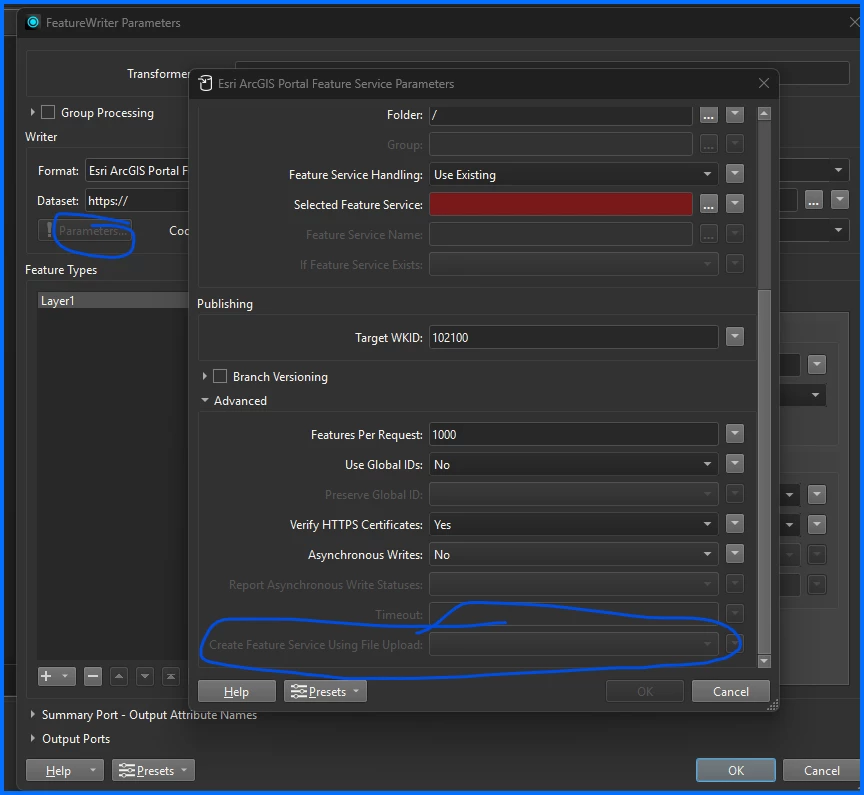Open Verify HTTPS Certificates dropdown
Image resolution: width=864 pixels, height=795 pixels.
[574, 524]
